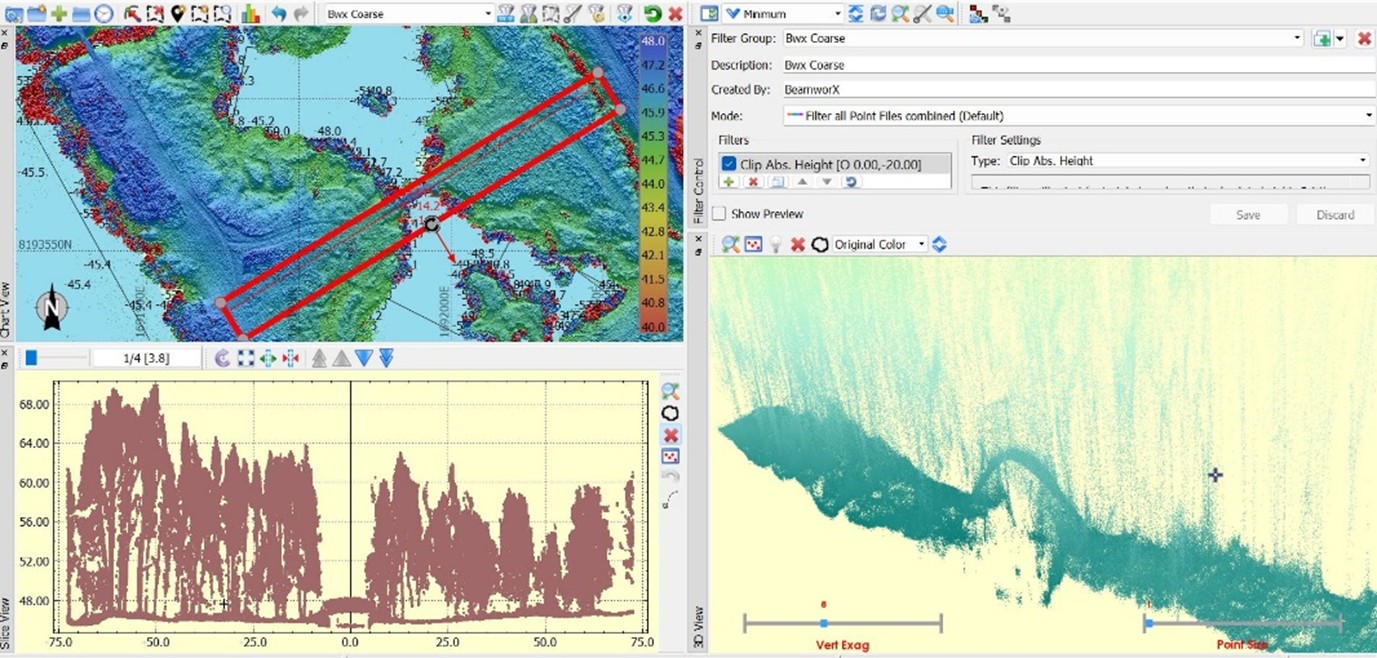Screen dimensions: 1377x658
Task: Add a new filter with green plus
Action: pyautogui.click(x=728, y=182)
